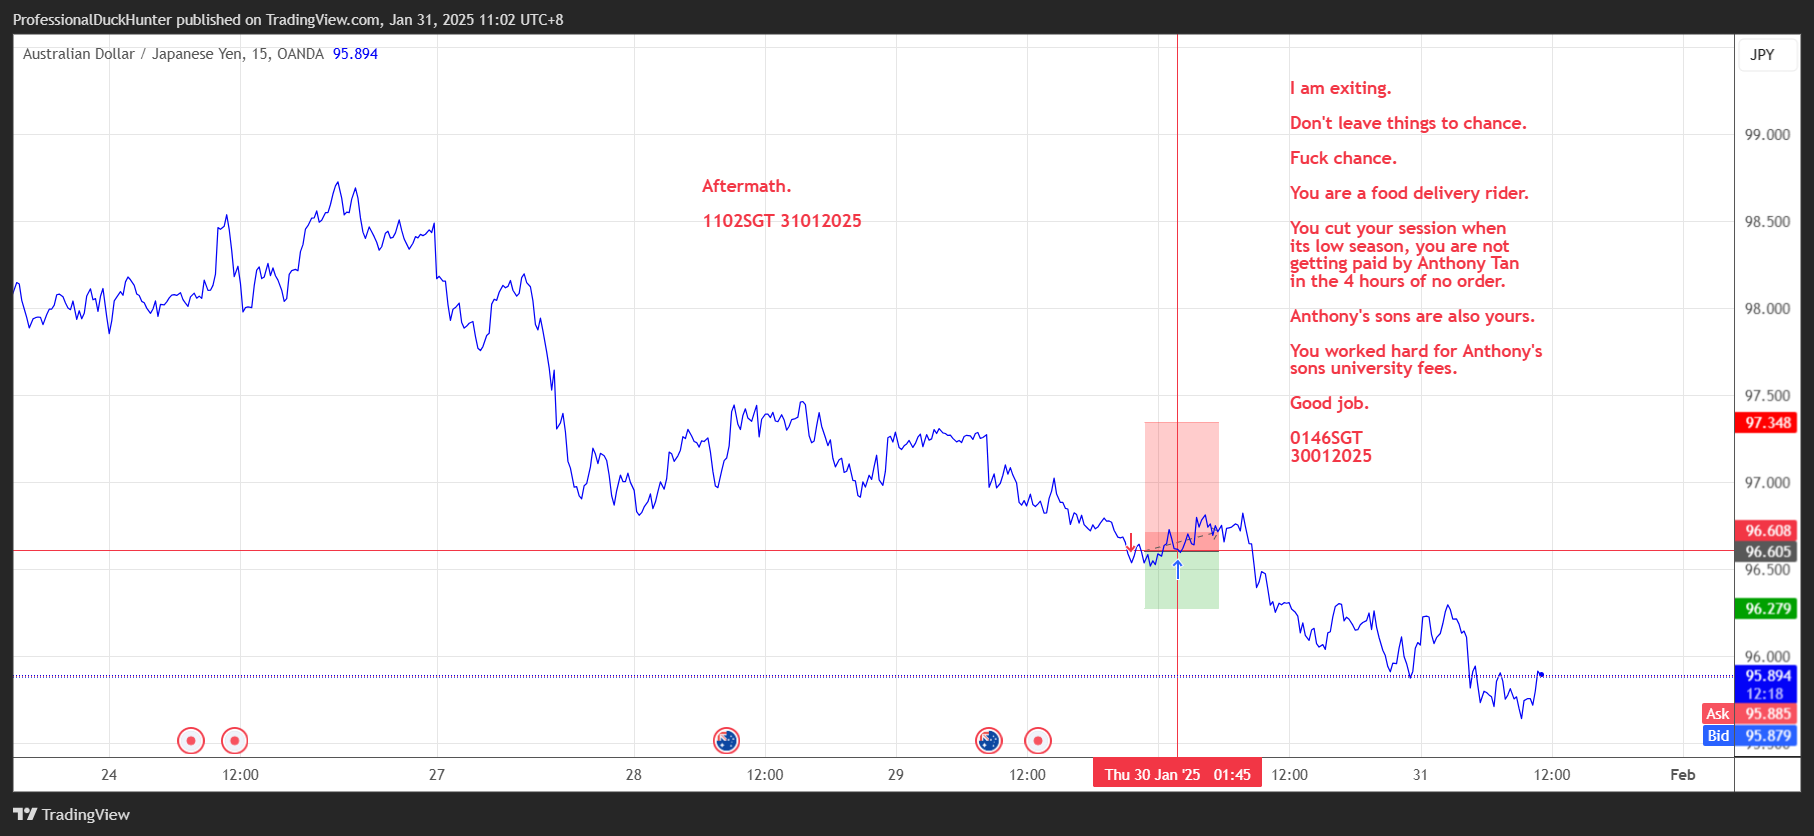Click the 97.000 price axis label
The height and width of the screenshot is (836, 1814).
[x=1767, y=483]
